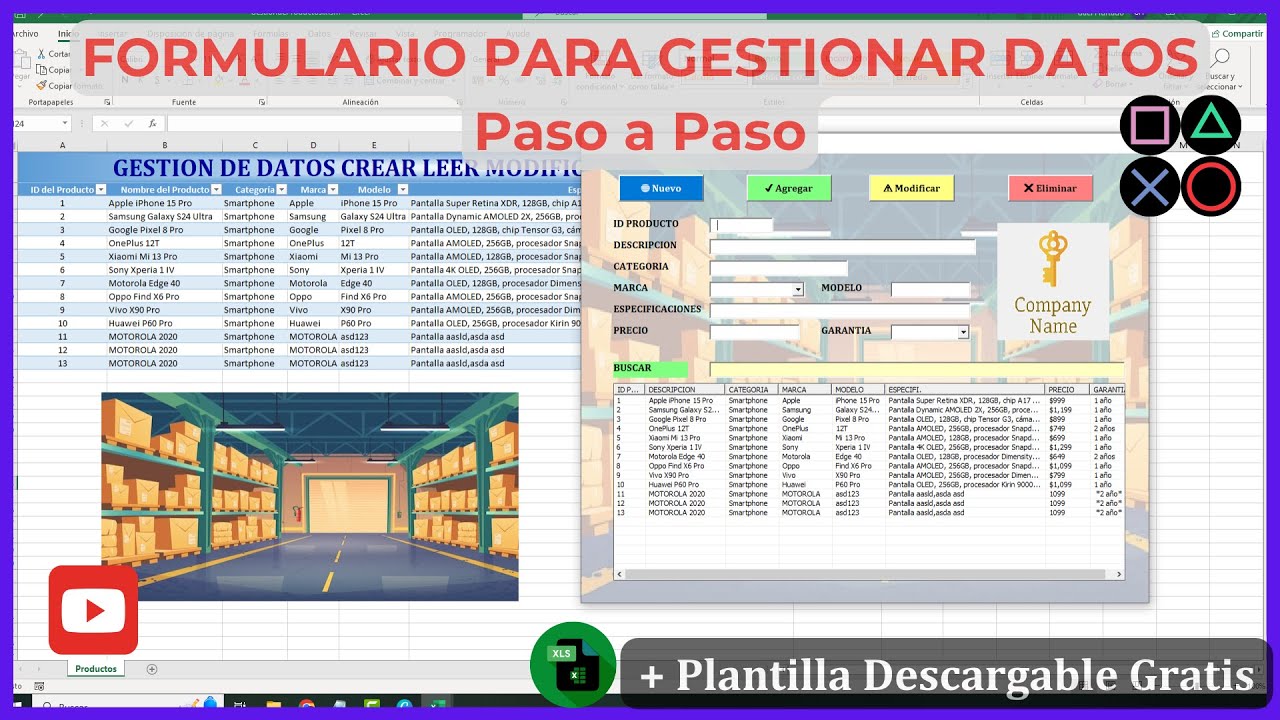The width and height of the screenshot is (1280, 720).
Task: Select column E header
Action: pyautogui.click(x=373, y=145)
